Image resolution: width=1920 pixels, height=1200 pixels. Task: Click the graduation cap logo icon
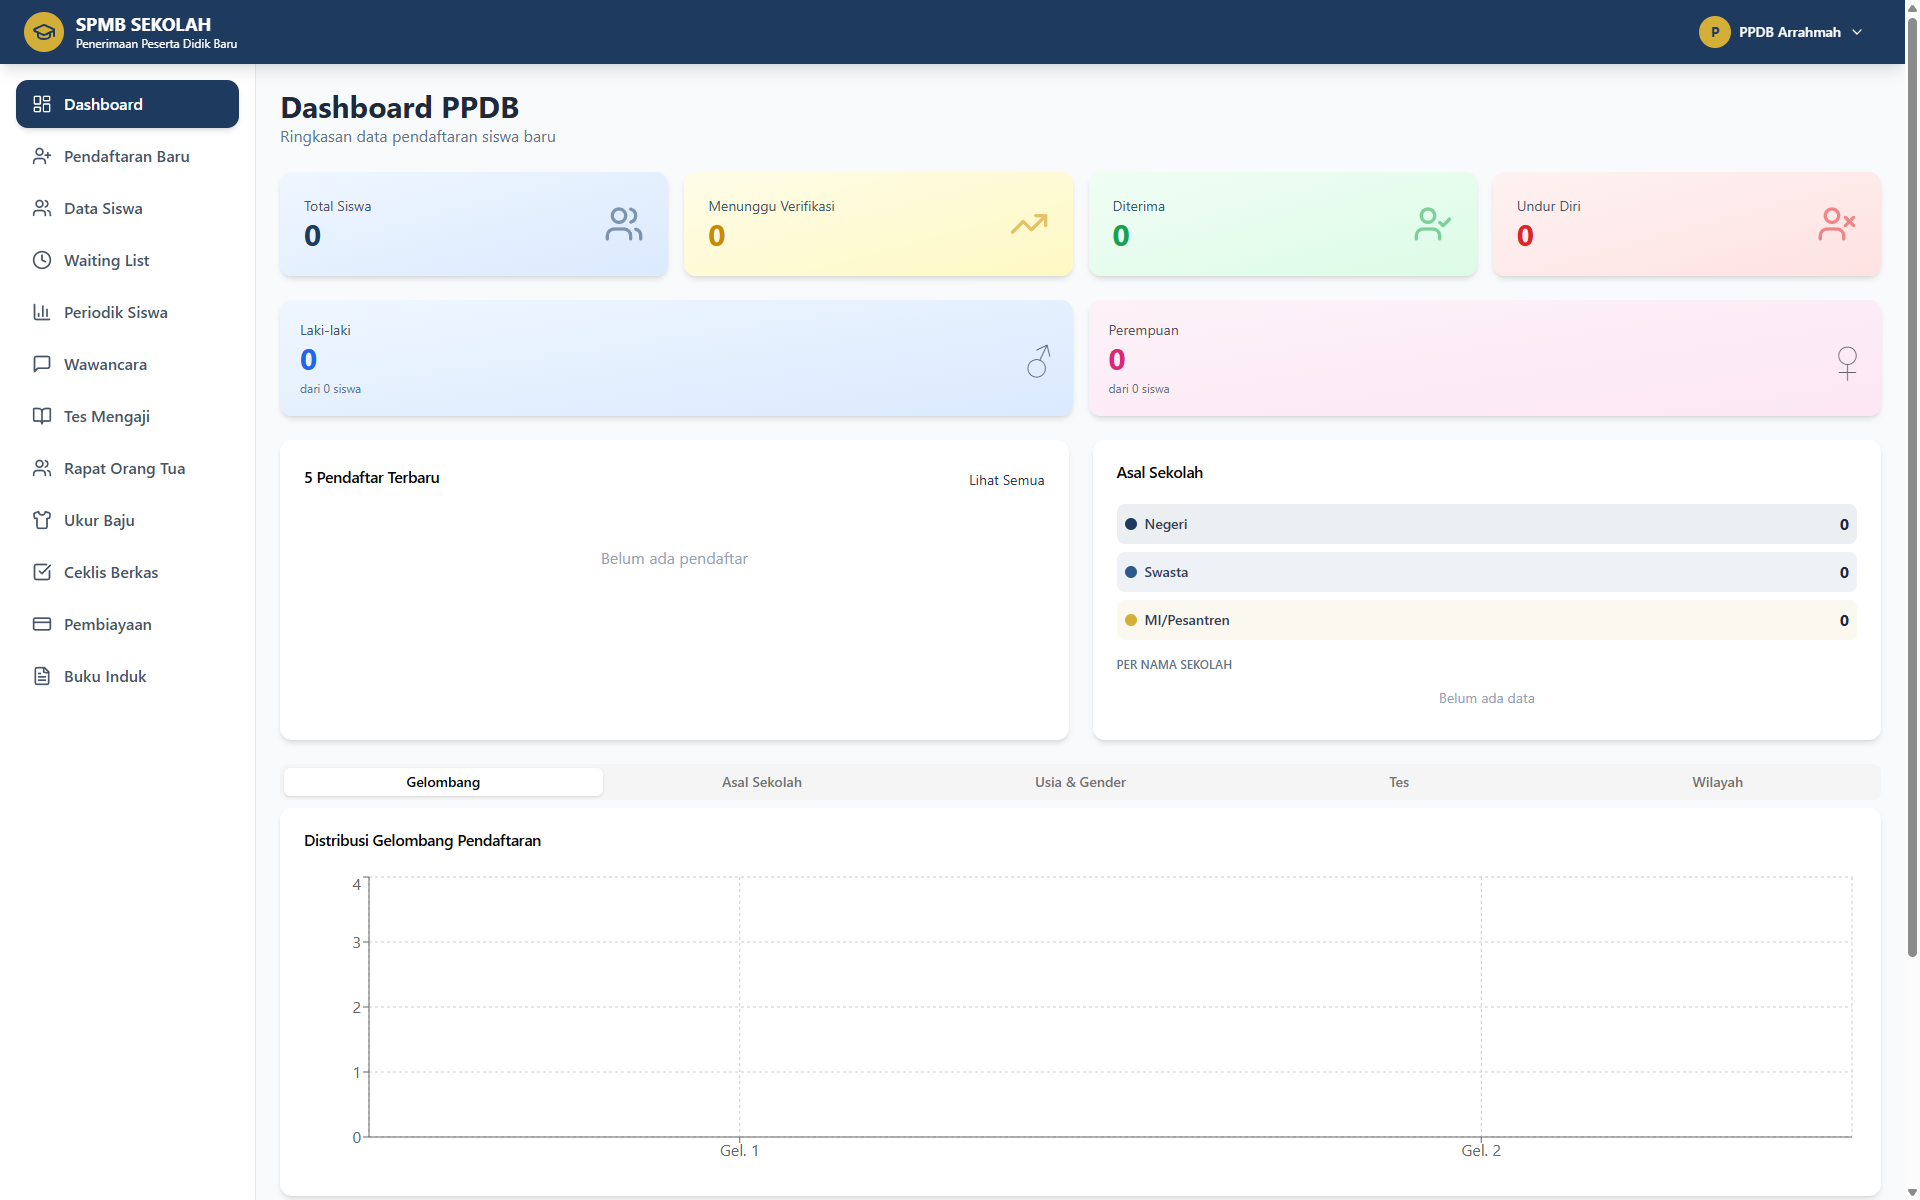click(43, 32)
